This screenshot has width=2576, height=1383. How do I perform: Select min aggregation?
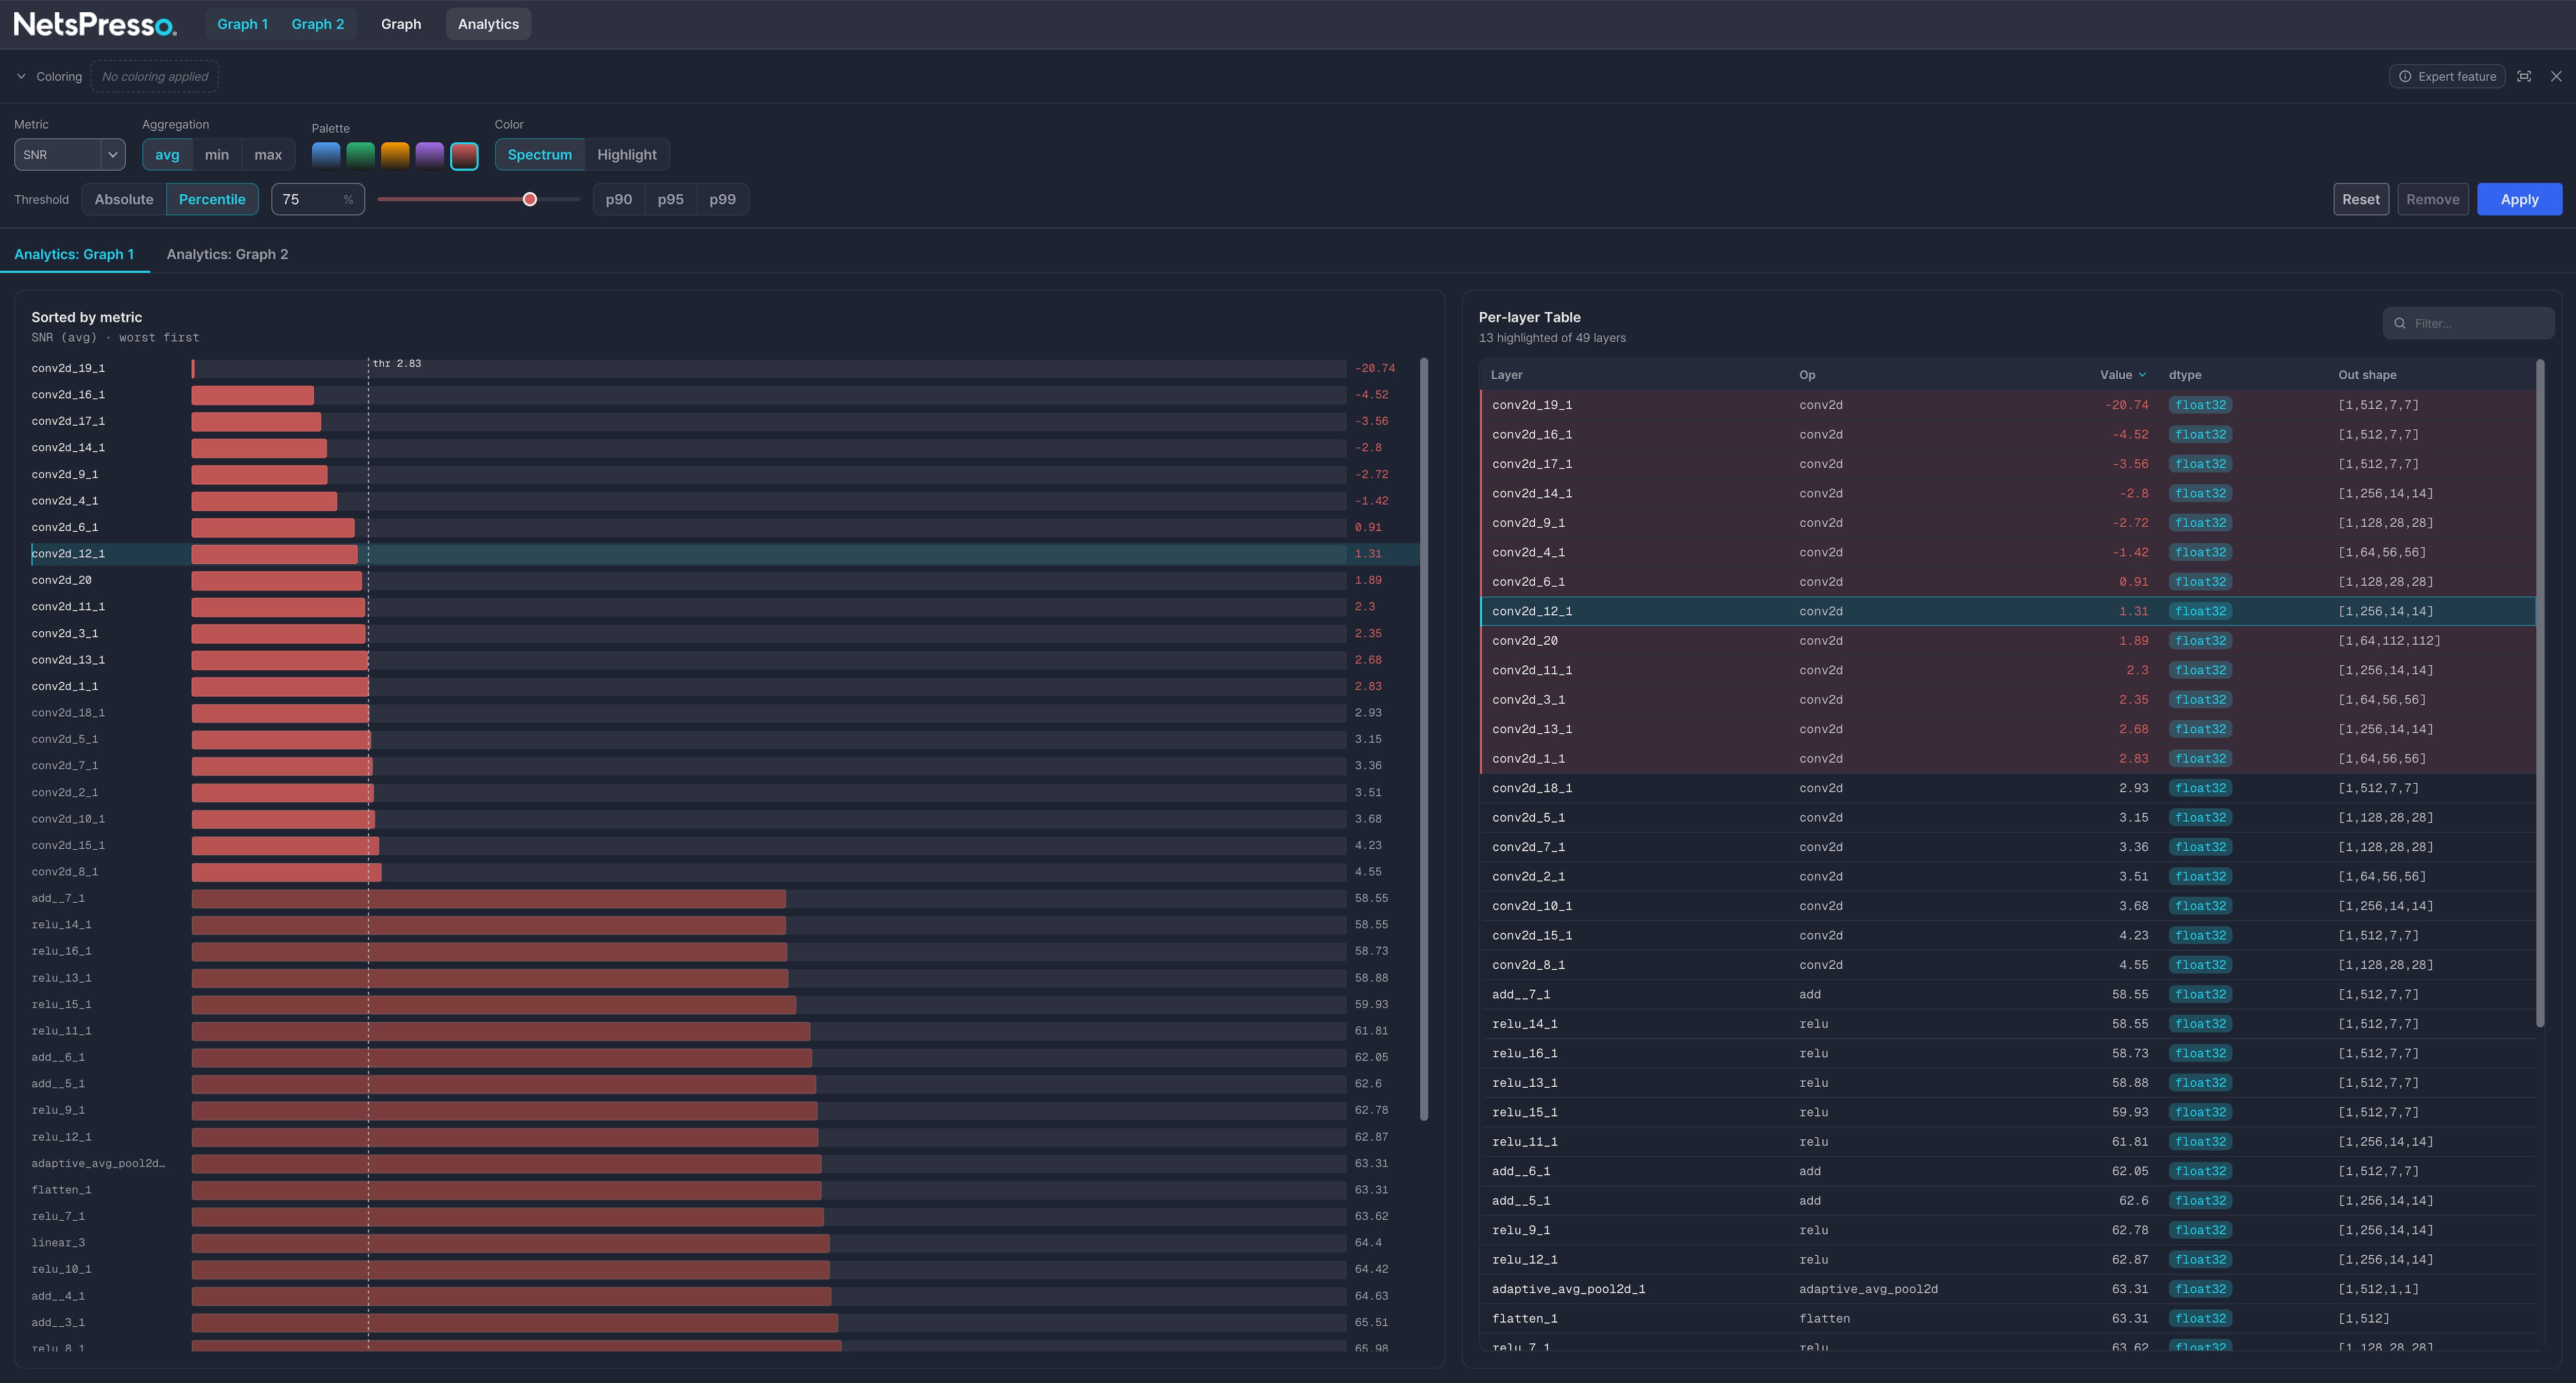[217, 155]
